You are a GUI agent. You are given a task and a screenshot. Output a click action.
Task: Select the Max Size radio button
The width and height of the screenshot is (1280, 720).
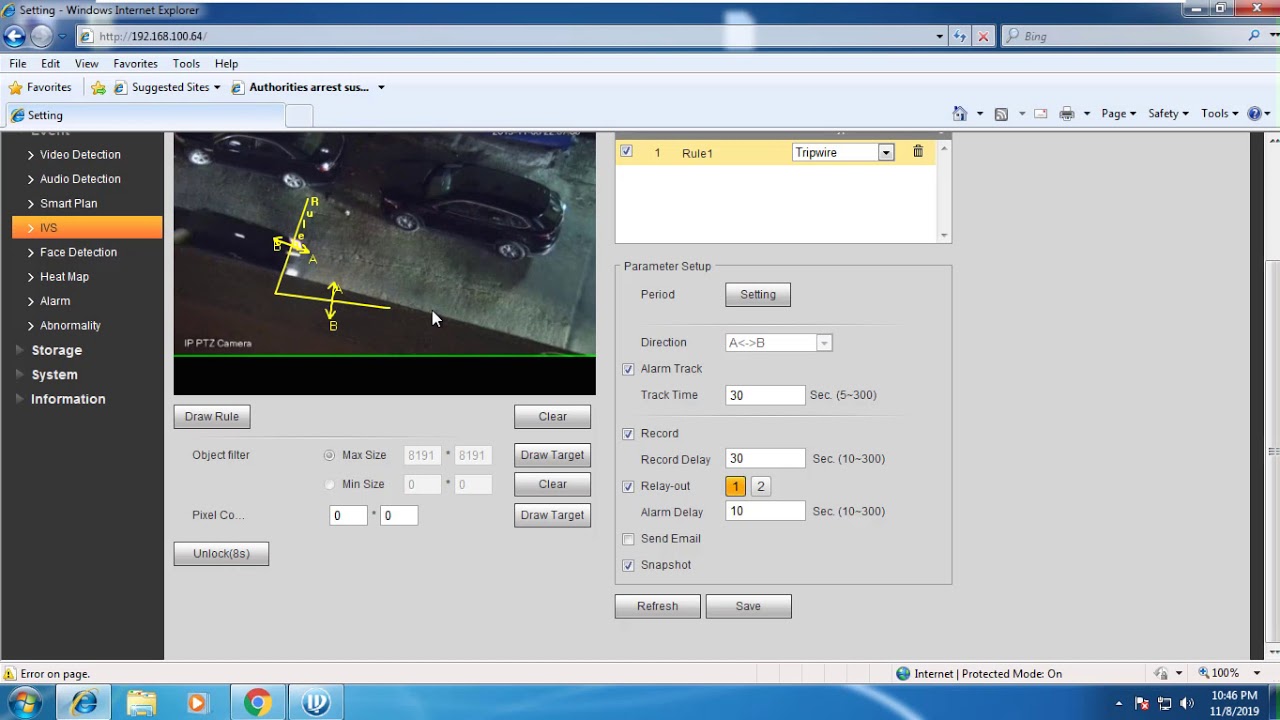coord(329,455)
